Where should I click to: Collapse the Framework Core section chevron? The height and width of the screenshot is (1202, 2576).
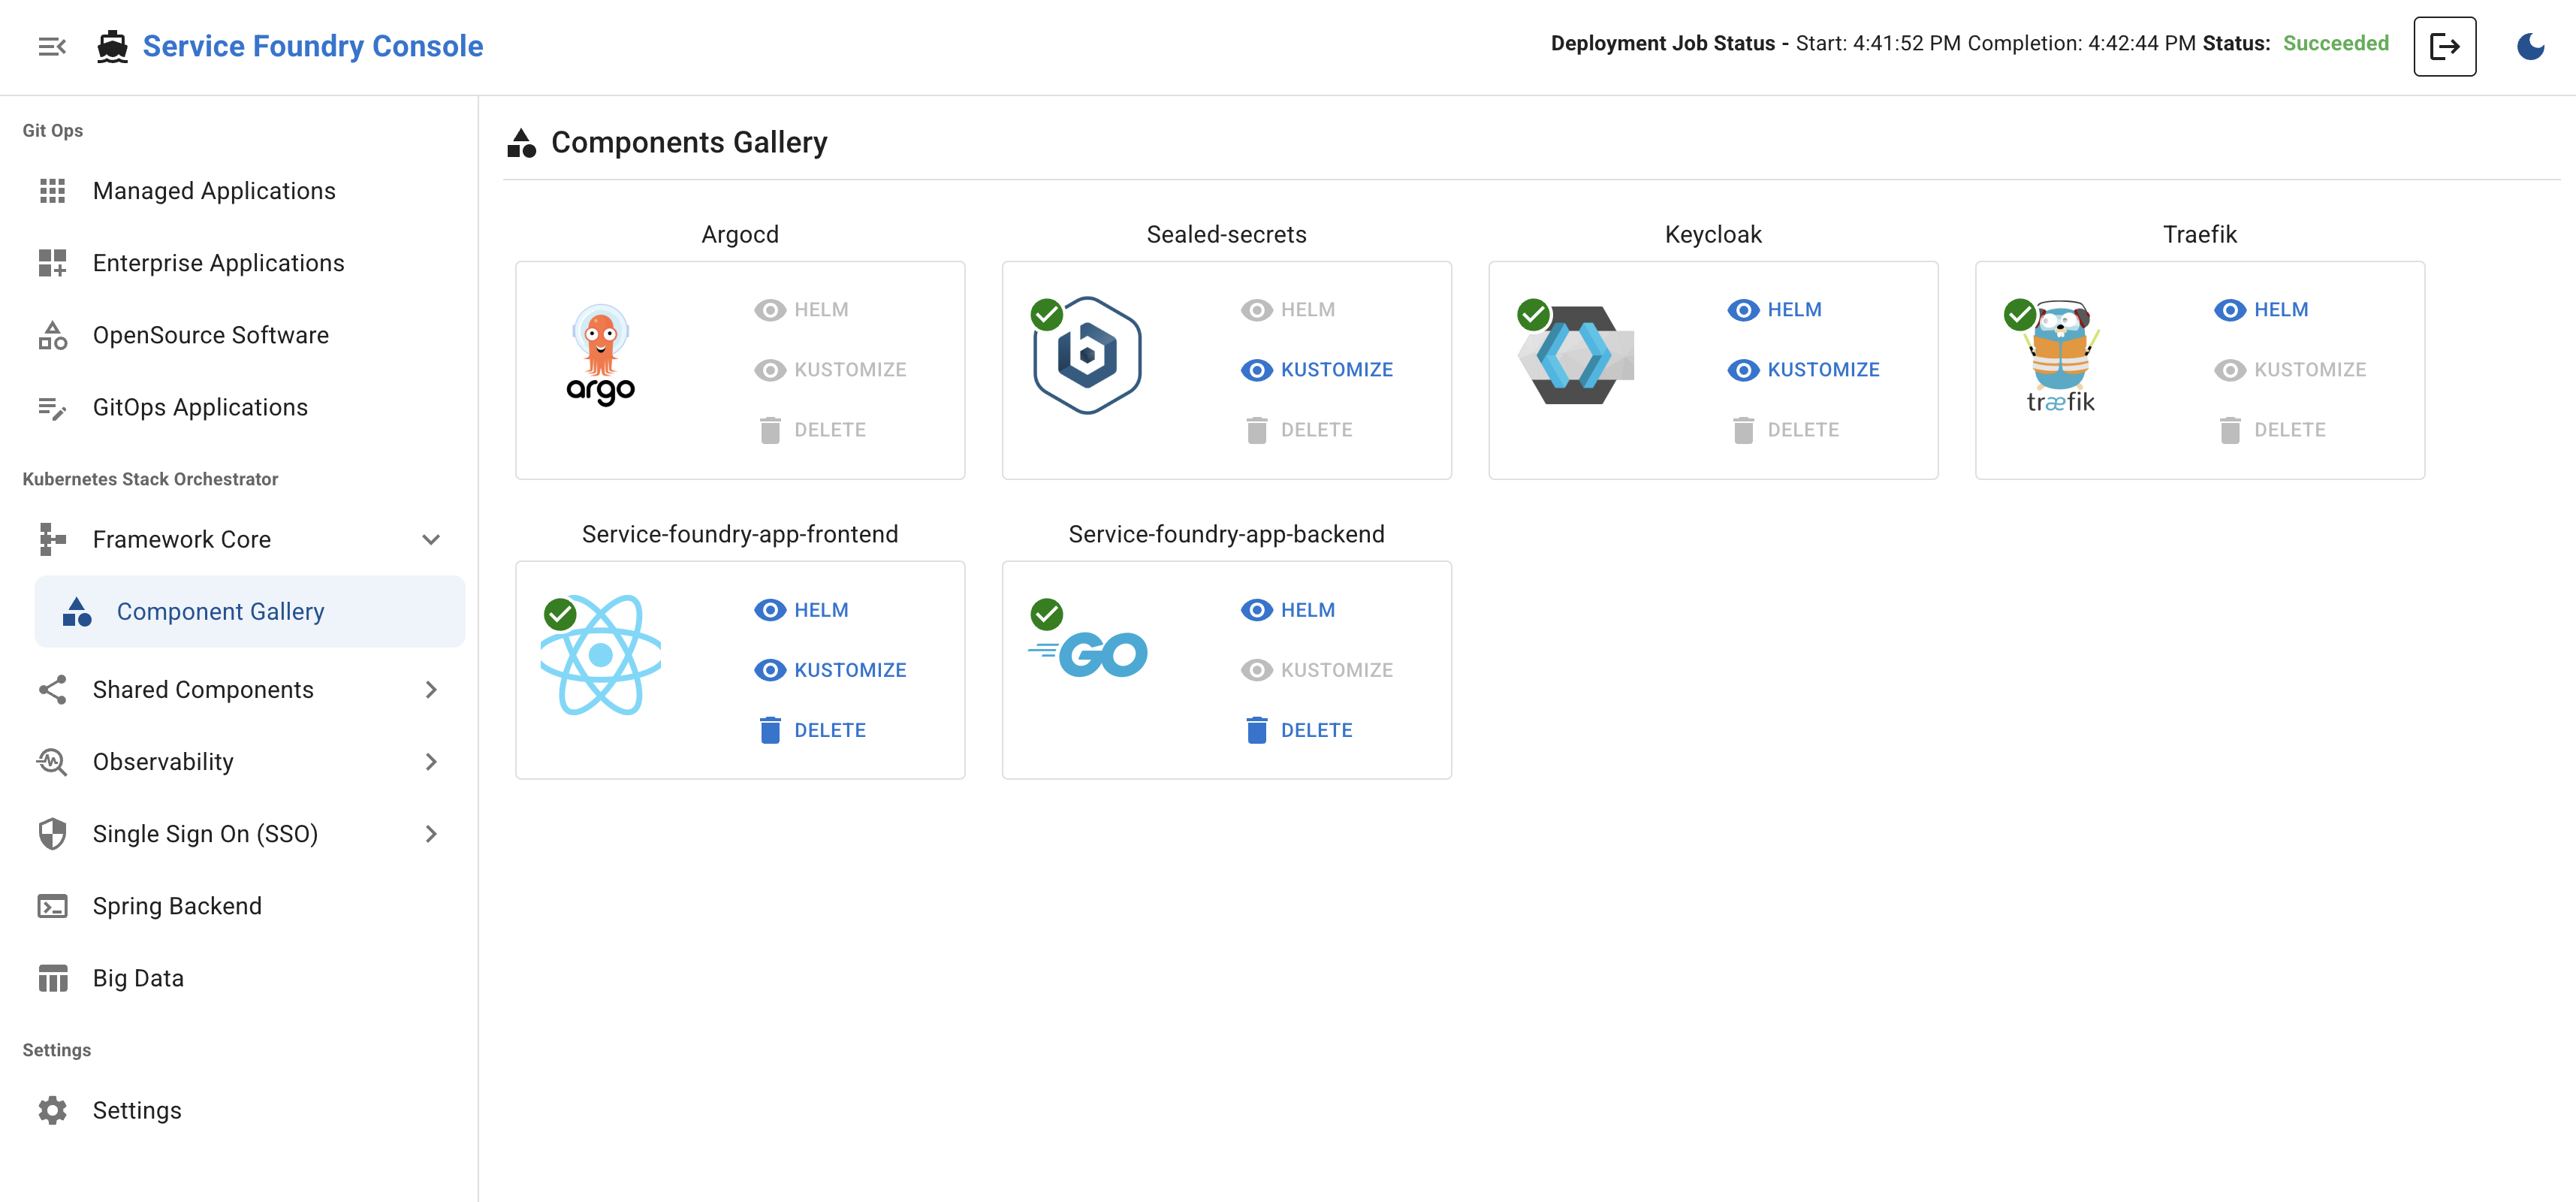431,539
